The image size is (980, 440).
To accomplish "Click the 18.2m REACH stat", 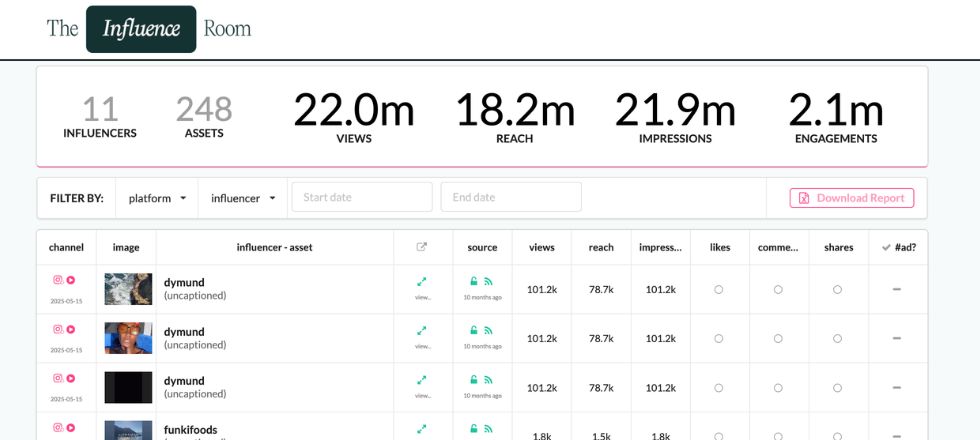I will click(x=515, y=118).
